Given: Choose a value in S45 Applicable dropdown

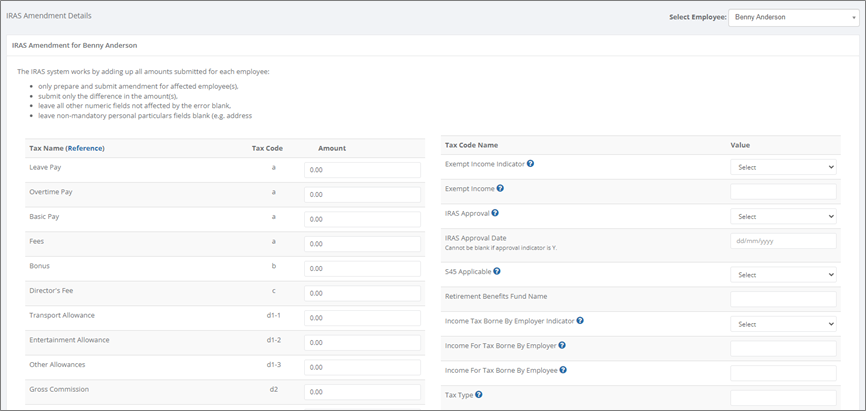Looking at the screenshot, I should click(783, 275).
